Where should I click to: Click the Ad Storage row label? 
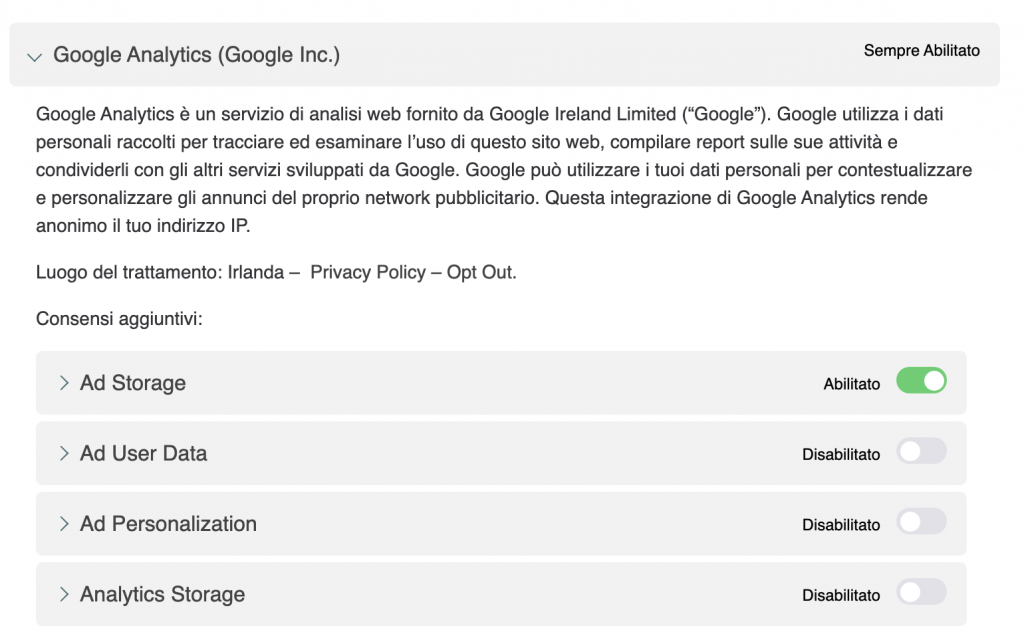pos(133,383)
